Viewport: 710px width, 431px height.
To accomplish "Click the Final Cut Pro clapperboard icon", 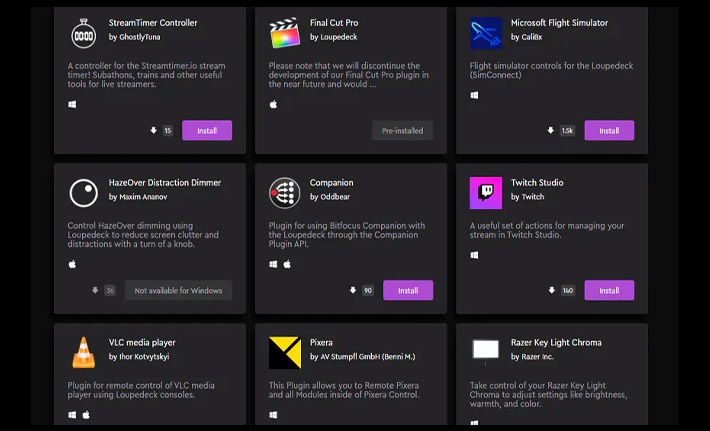I will coord(285,33).
